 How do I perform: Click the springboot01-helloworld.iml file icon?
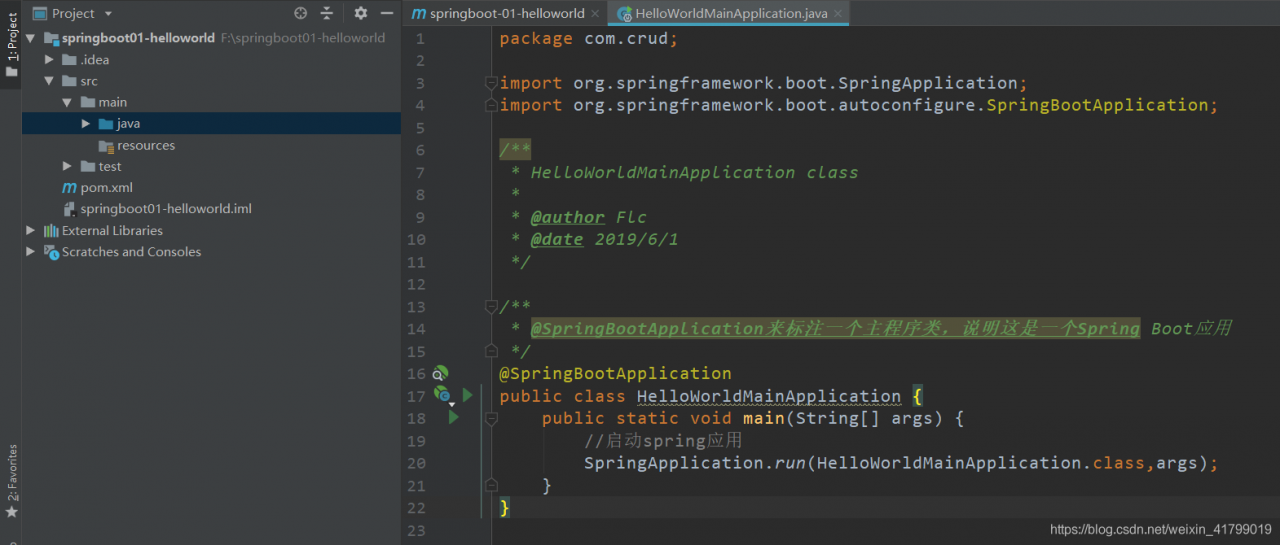(x=70, y=209)
